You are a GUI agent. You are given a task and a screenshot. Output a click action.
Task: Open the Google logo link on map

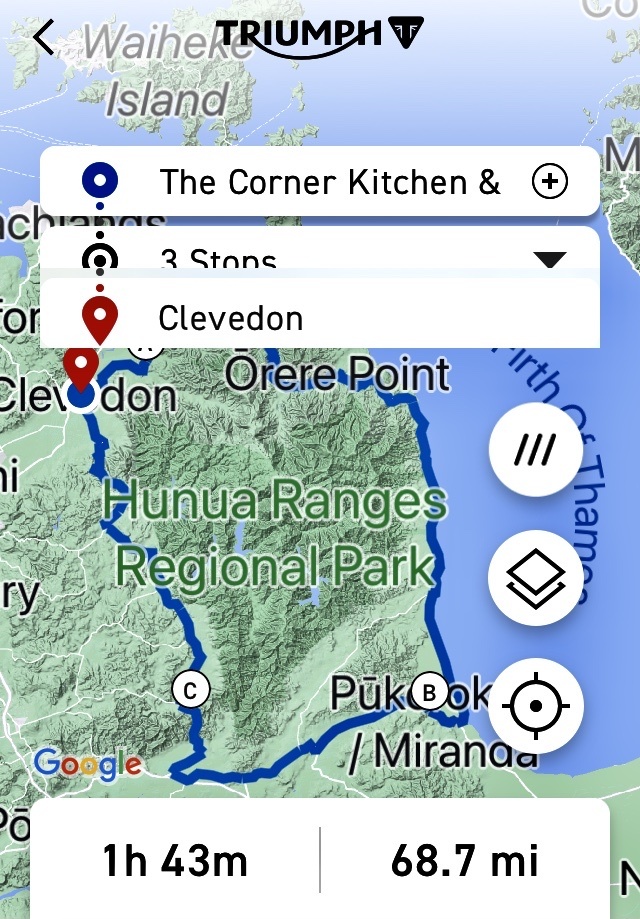[x=88, y=764]
